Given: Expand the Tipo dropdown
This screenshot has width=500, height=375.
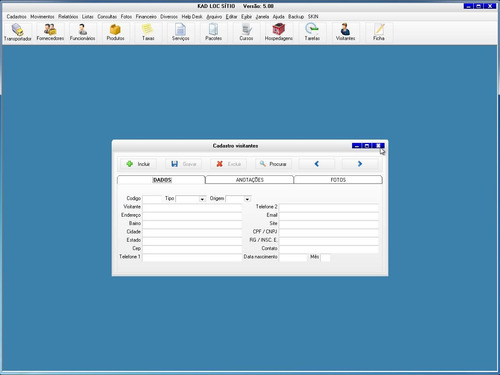Looking at the screenshot, I should [x=202, y=199].
